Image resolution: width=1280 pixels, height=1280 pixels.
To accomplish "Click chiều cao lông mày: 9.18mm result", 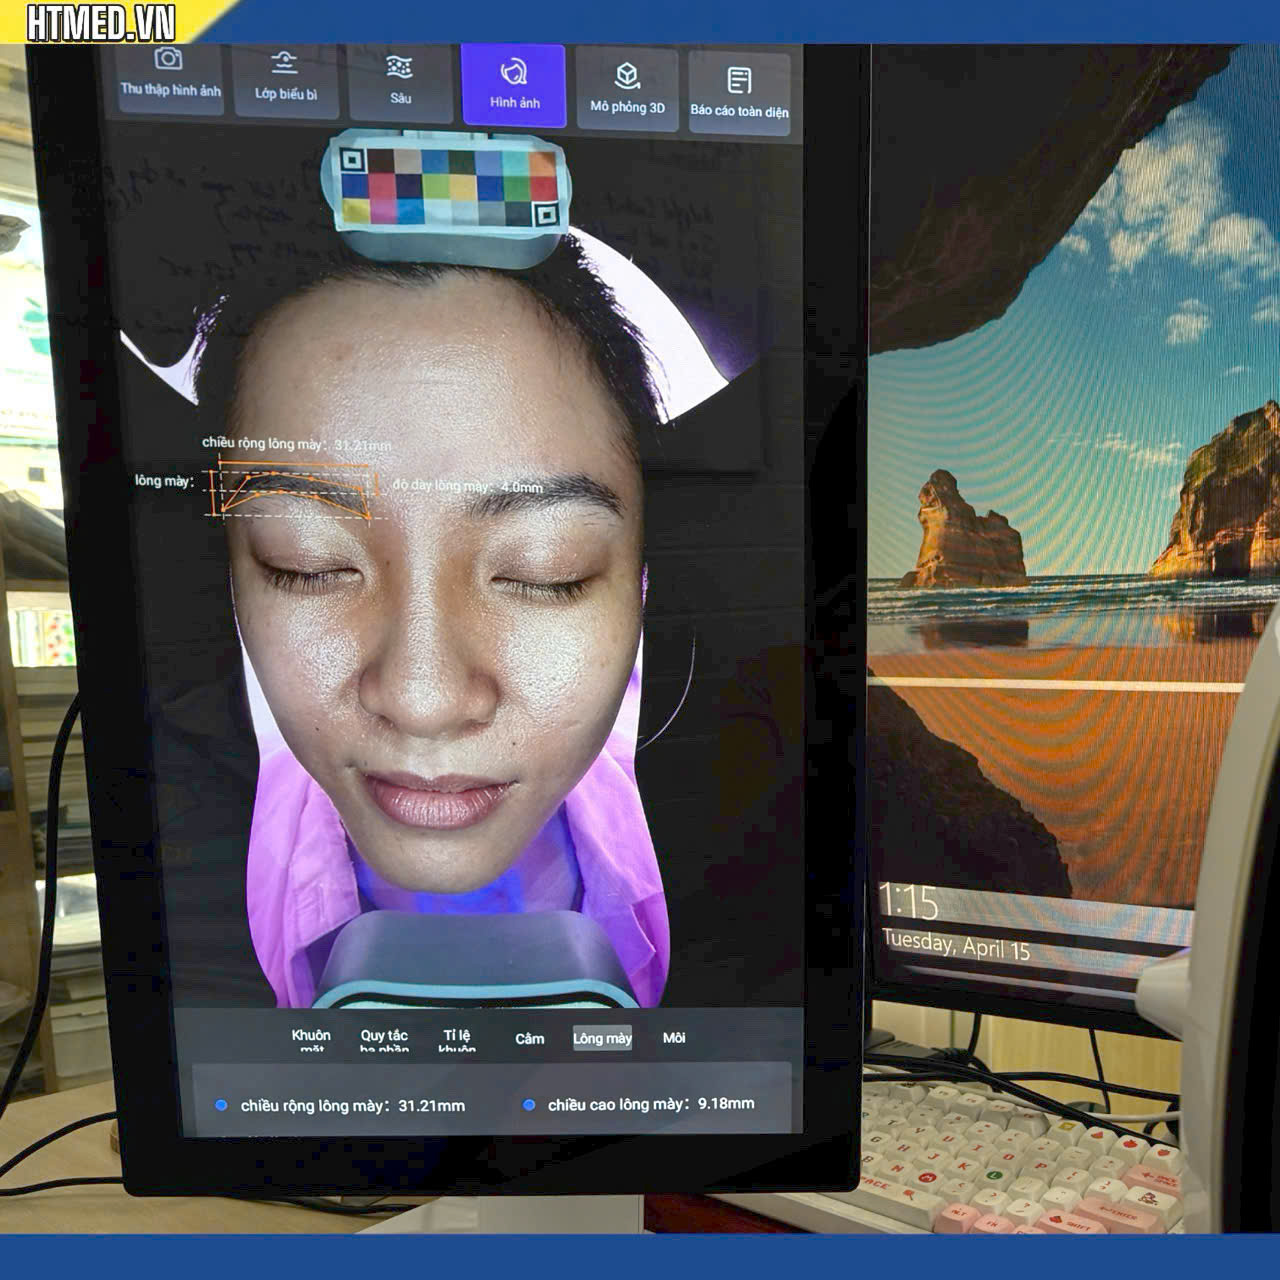I will pos(651,1104).
